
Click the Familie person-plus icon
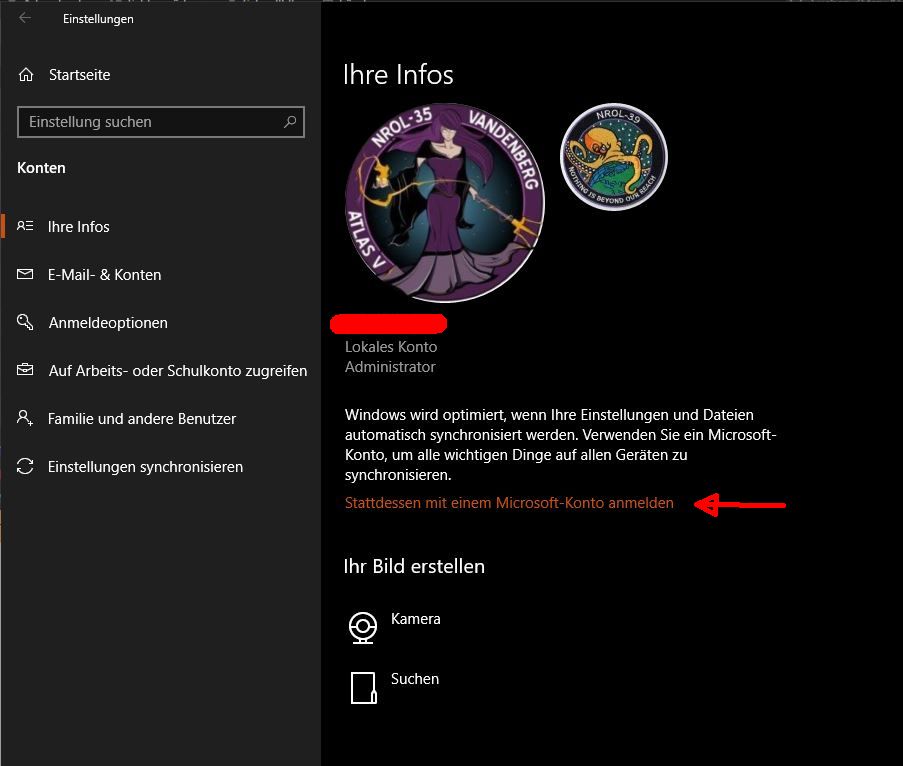point(25,418)
